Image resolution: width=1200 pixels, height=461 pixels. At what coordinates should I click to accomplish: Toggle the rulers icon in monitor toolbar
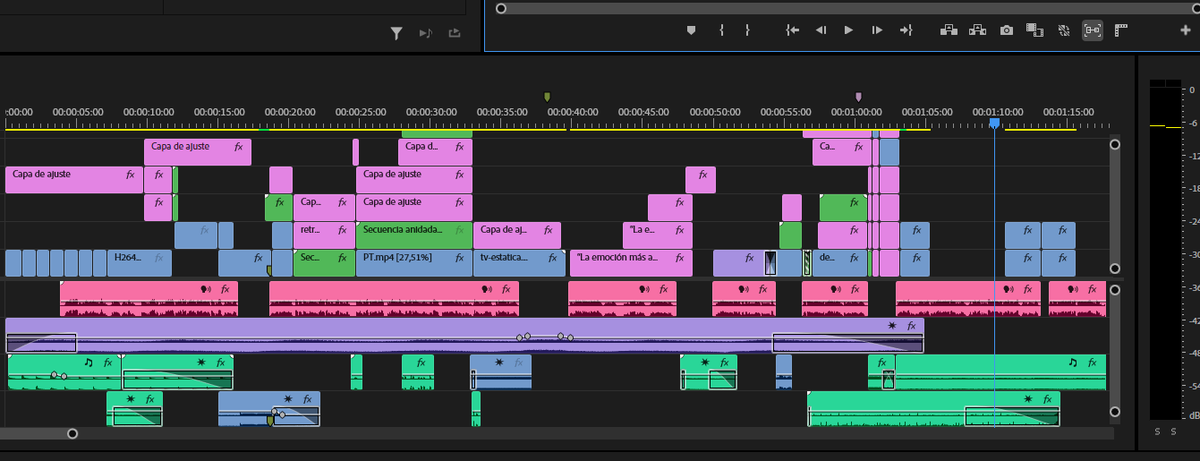pyautogui.click(x=1120, y=31)
